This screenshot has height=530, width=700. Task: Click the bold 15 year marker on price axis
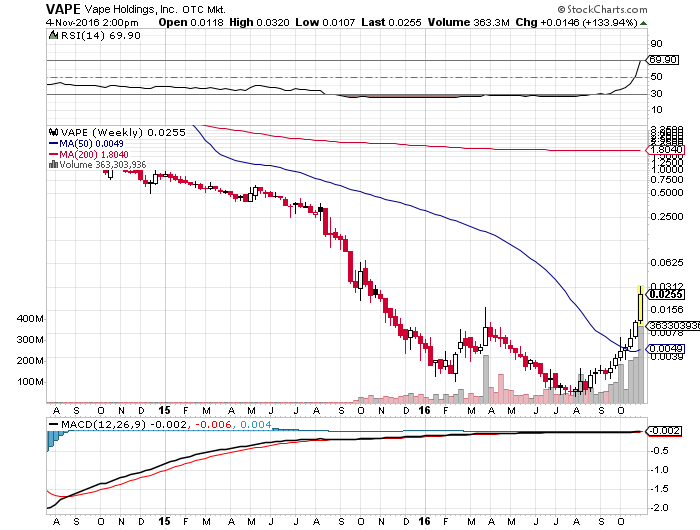click(x=164, y=411)
